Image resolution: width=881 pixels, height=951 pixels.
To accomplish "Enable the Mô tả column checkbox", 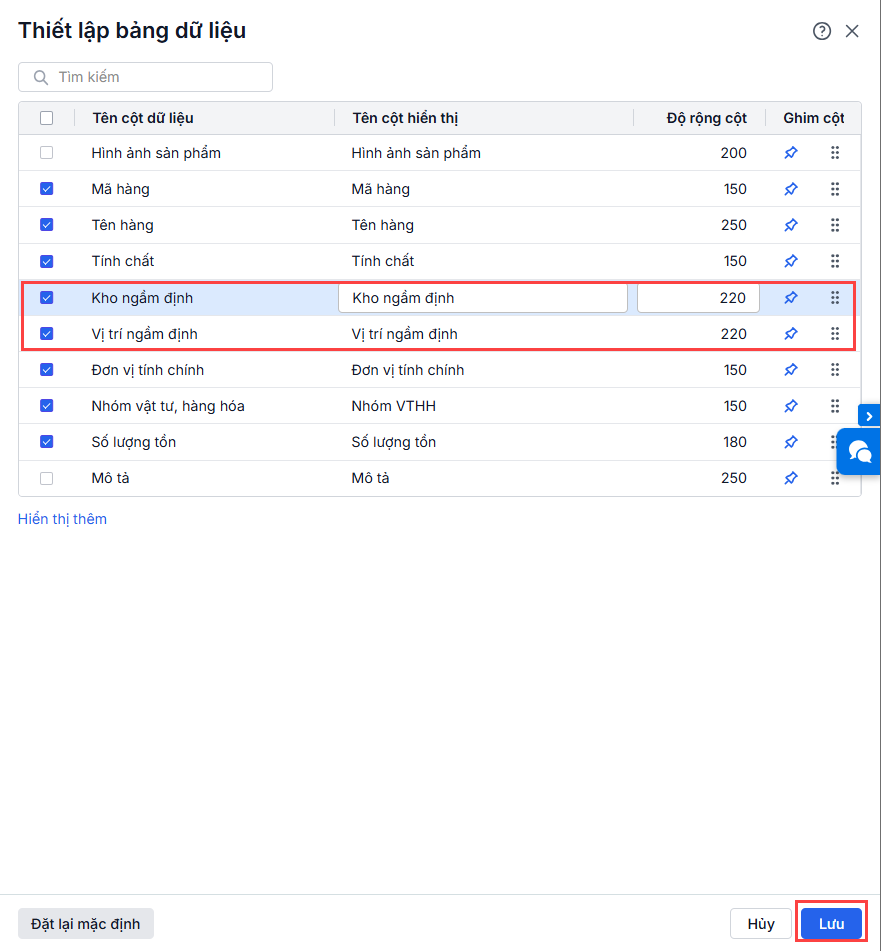I will point(47,478).
